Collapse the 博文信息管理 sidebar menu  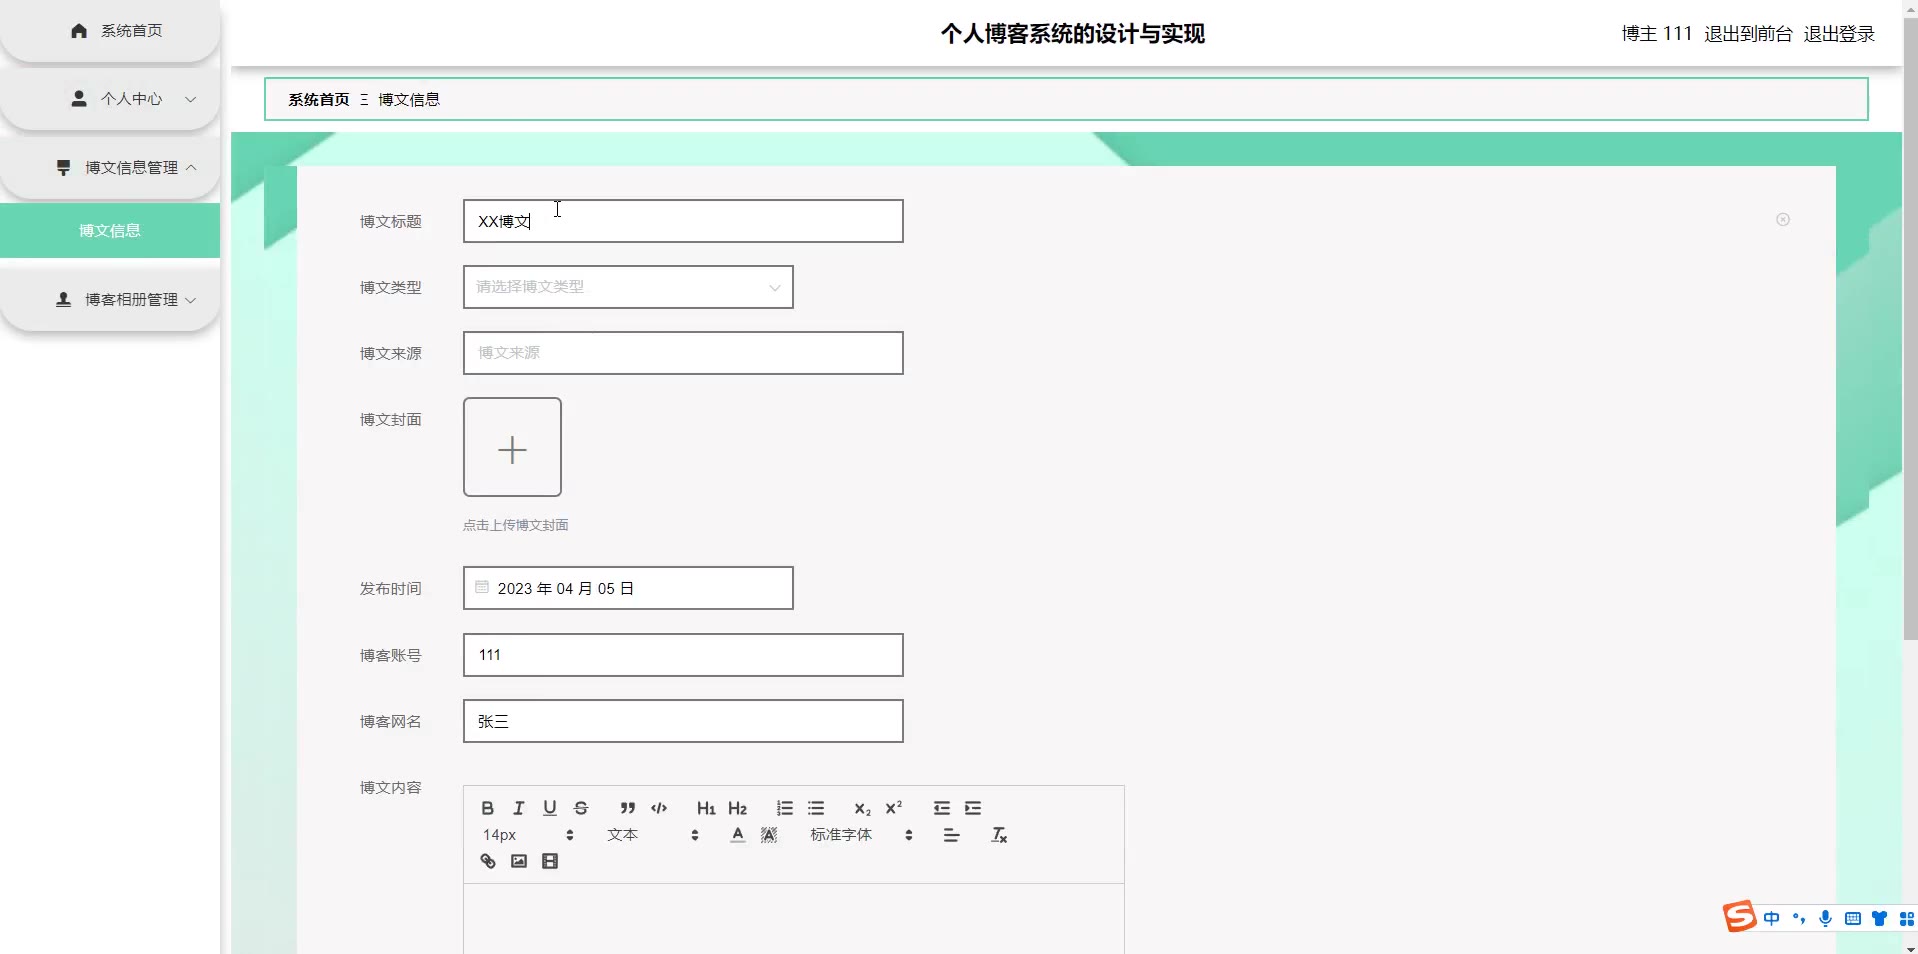[110, 167]
